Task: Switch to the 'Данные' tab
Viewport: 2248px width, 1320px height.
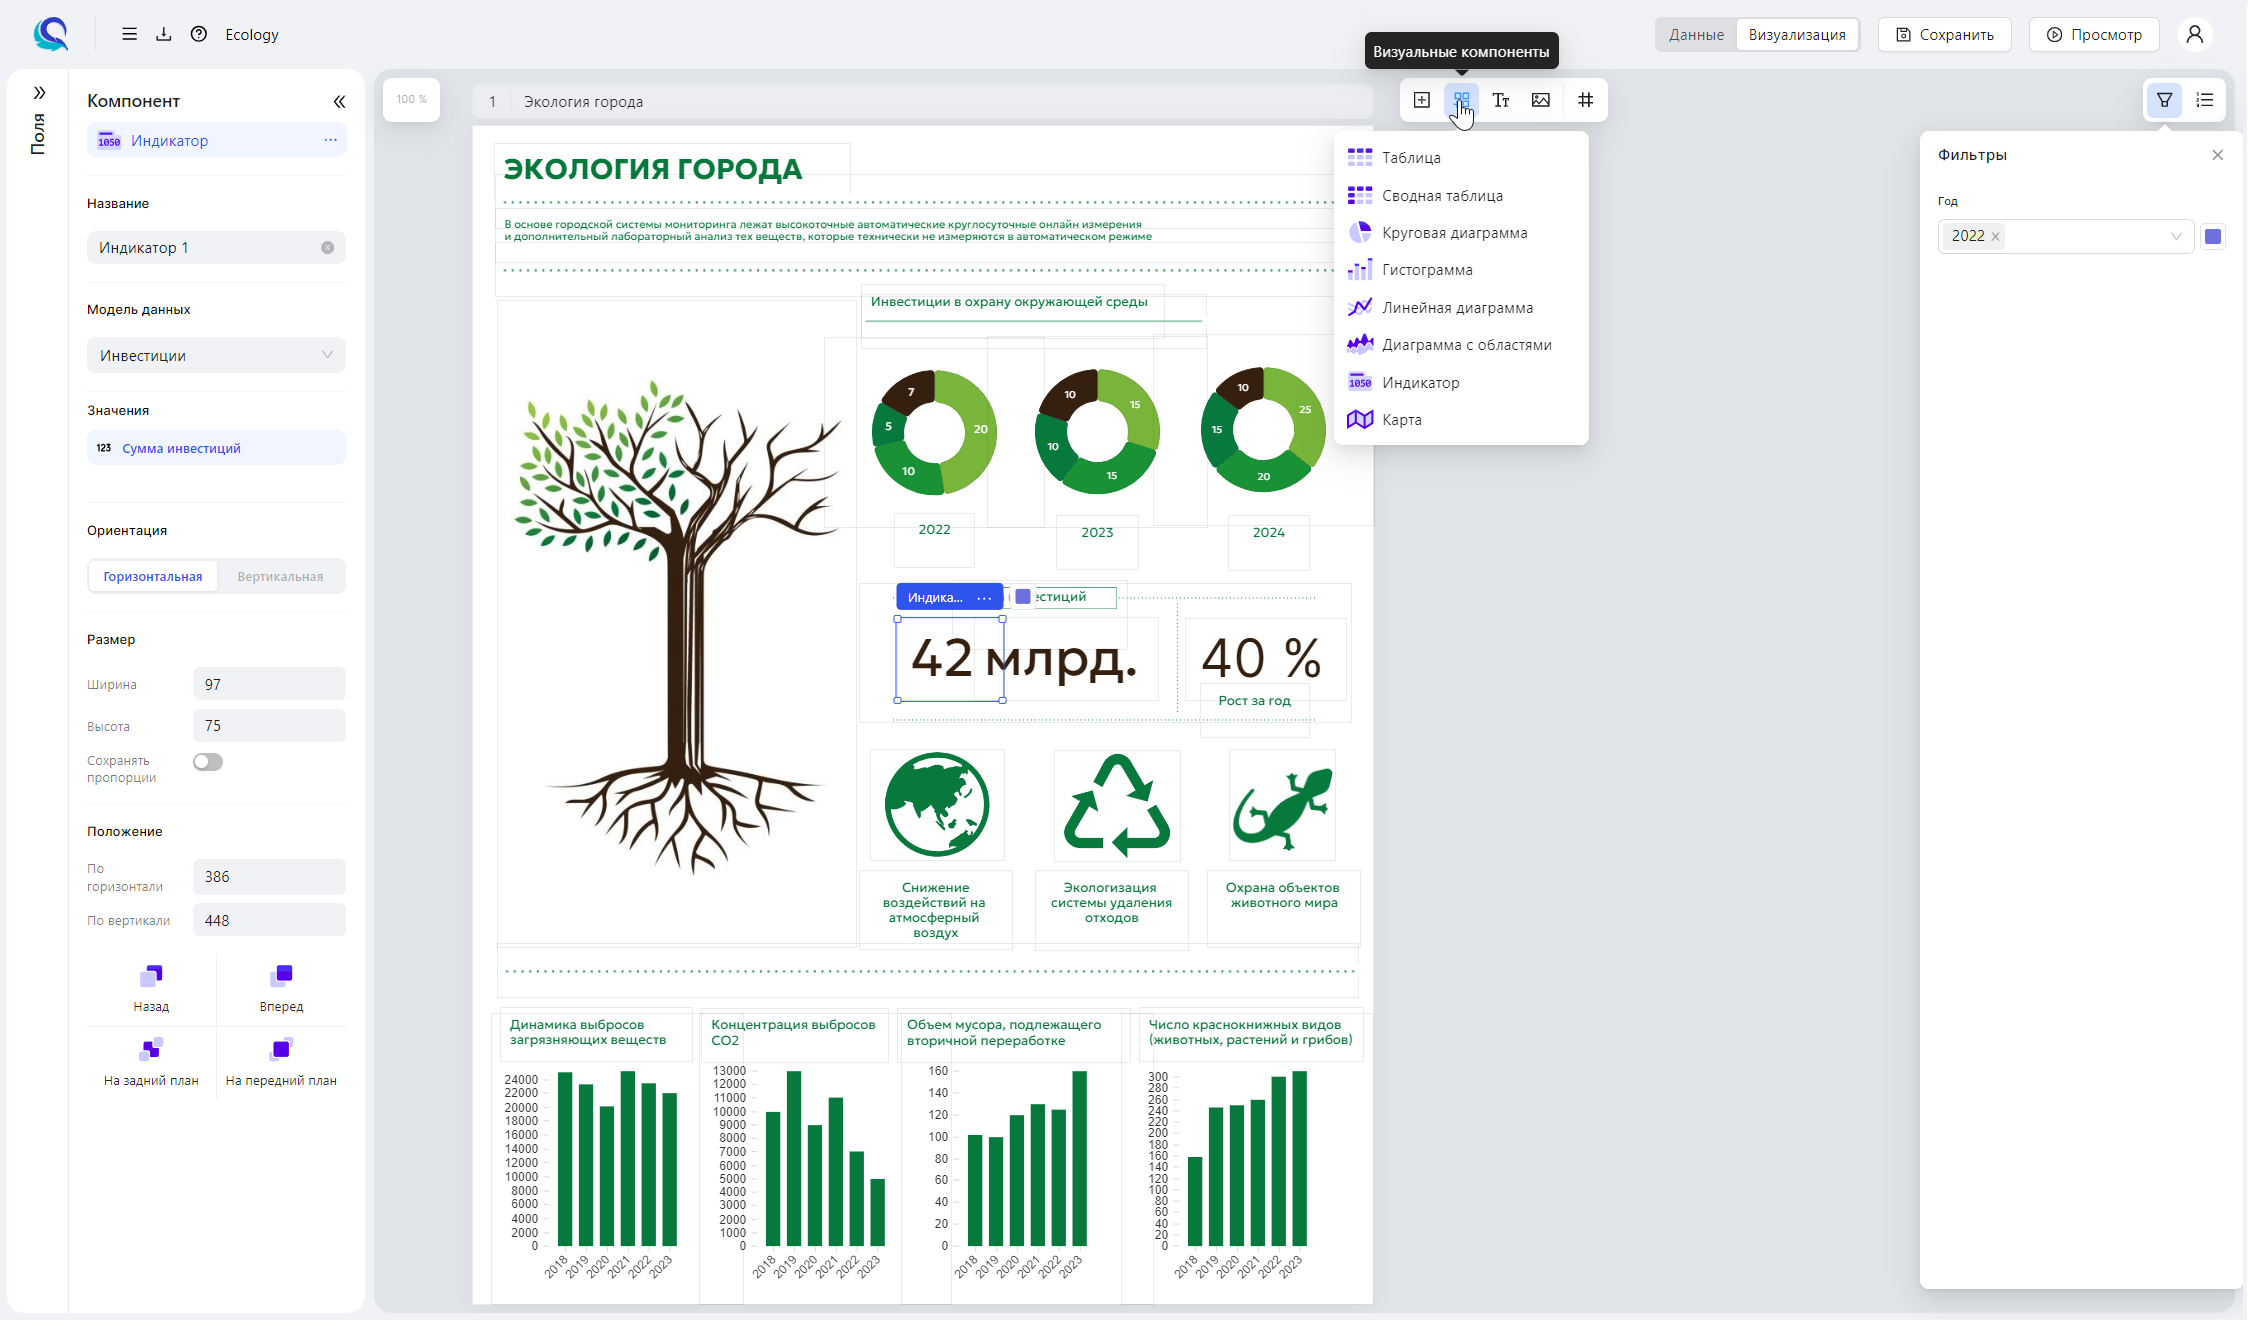Action: pyautogui.click(x=1696, y=35)
